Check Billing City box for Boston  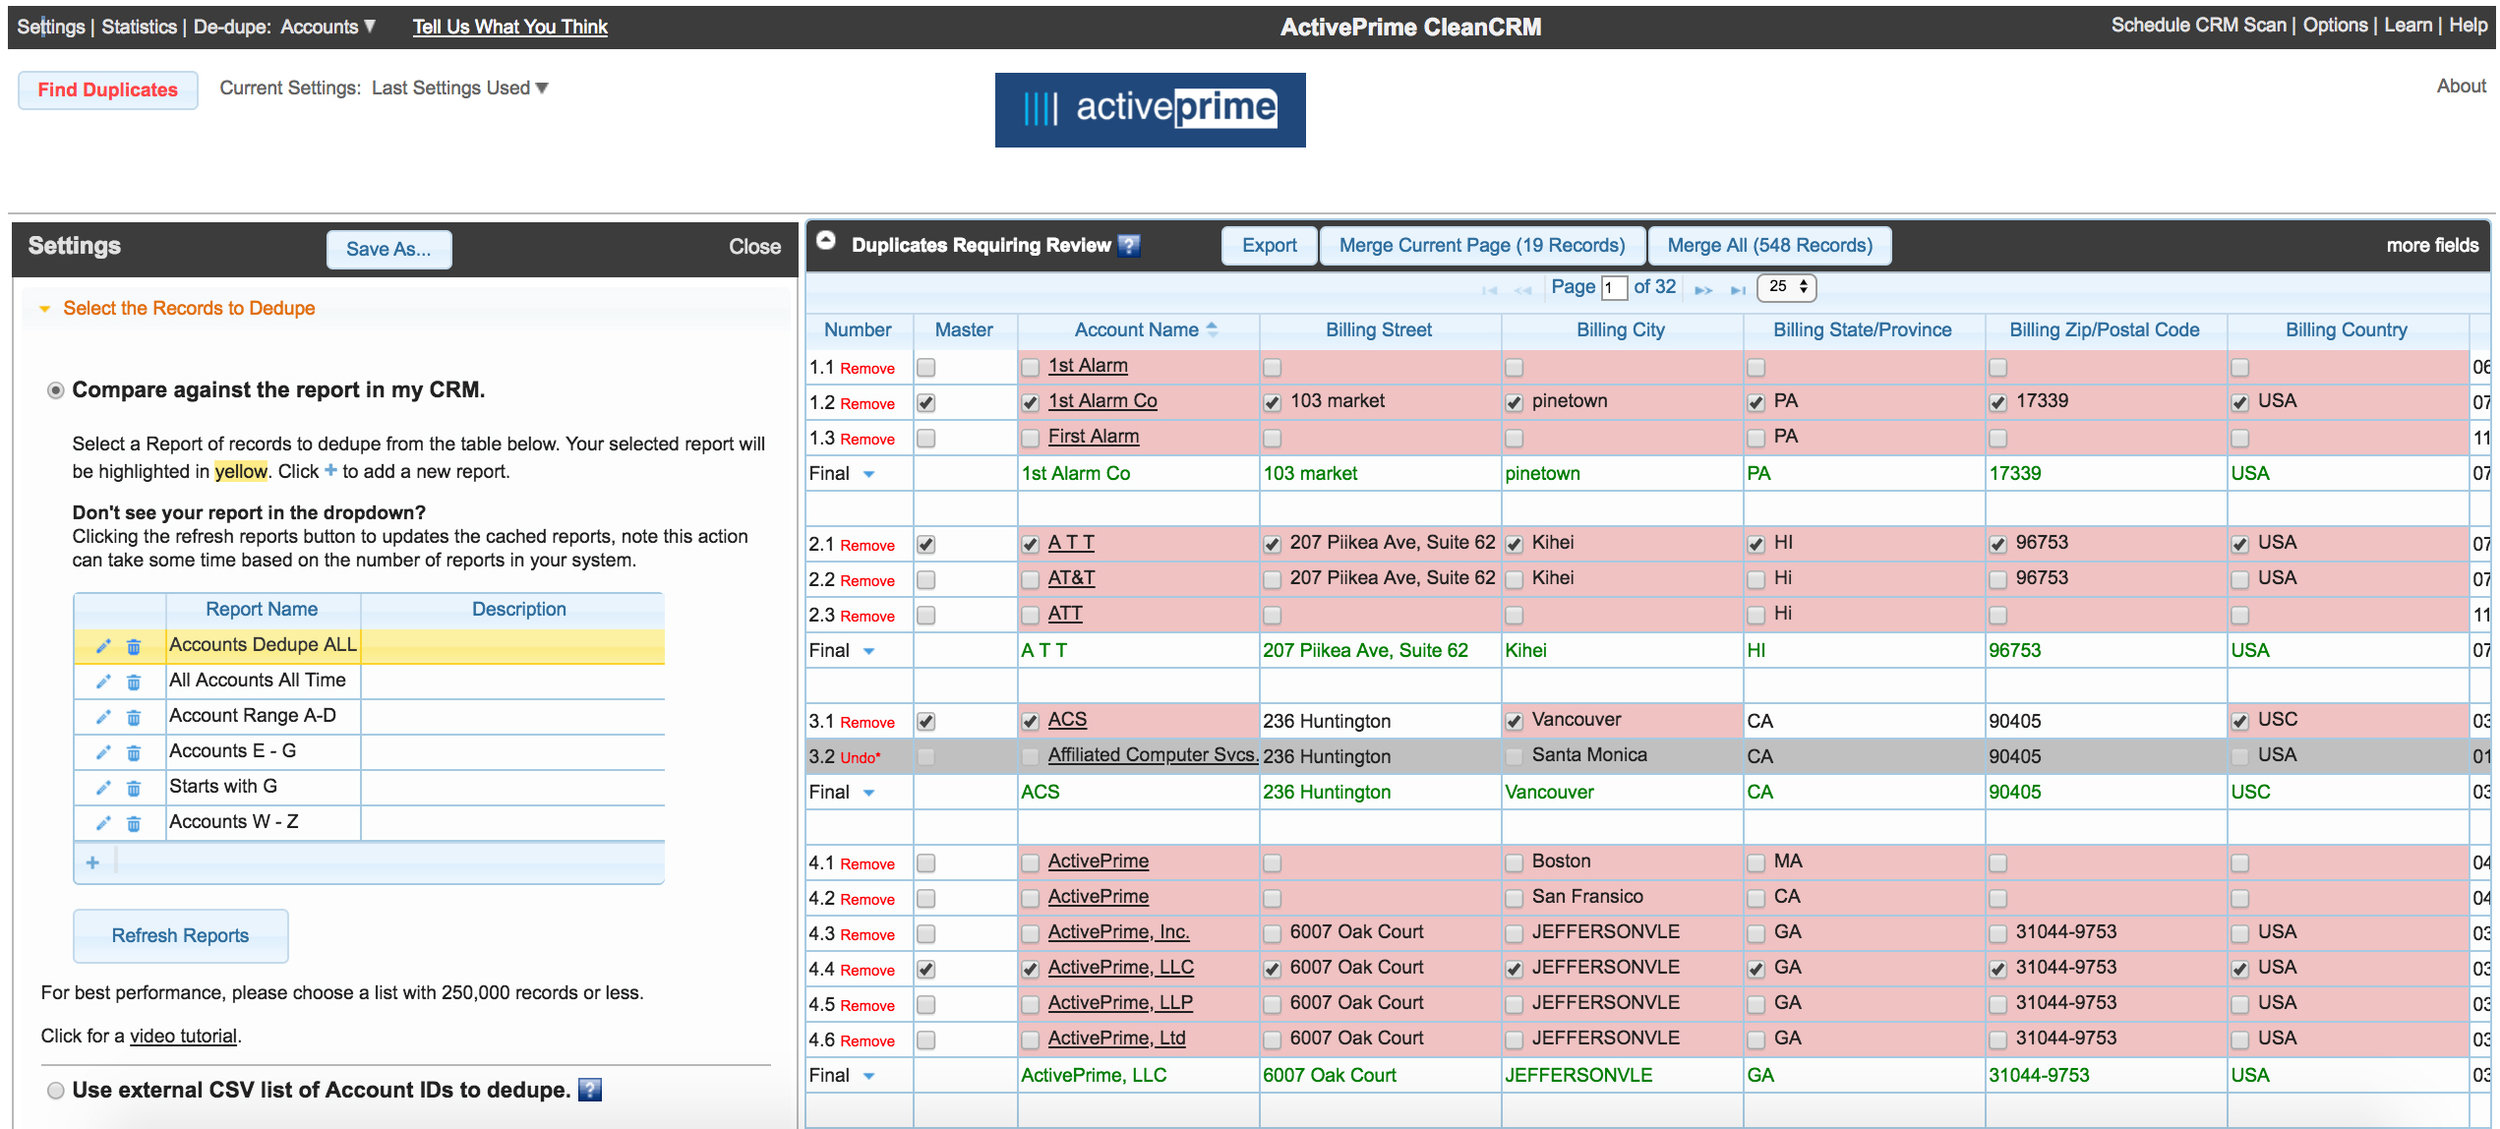pyautogui.click(x=1514, y=863)
